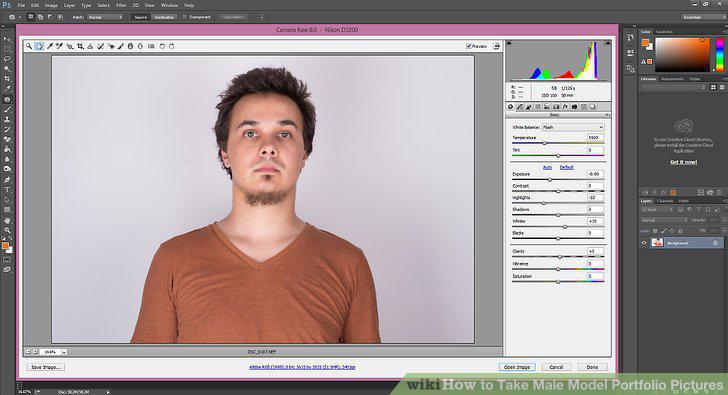The image size is (728, 395).
Task: Toggle the Preview checkbox
Action: (x=468, y=46)
